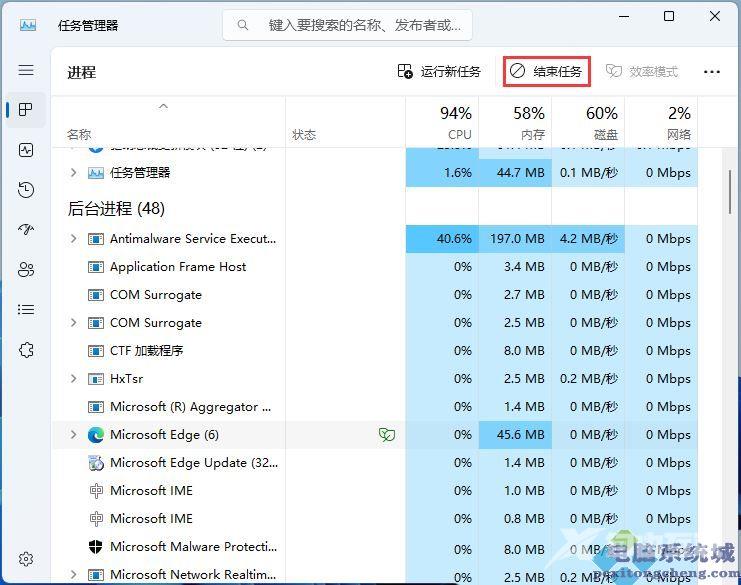
Task: Select the CTF 加载程序 row
Action: [x=374, y=351]
